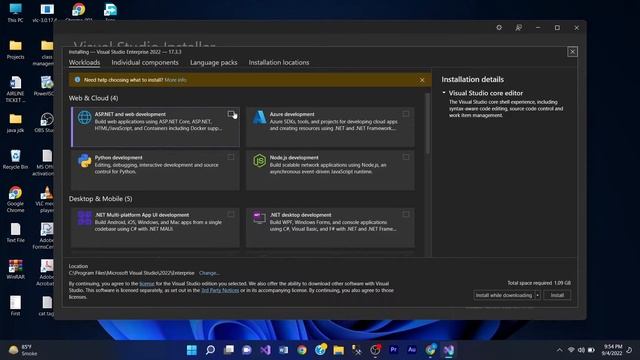The height and width of the screenshot is (360, 640).
Task: Open the 3rd Party Notices link
Action: coord(220,290)
